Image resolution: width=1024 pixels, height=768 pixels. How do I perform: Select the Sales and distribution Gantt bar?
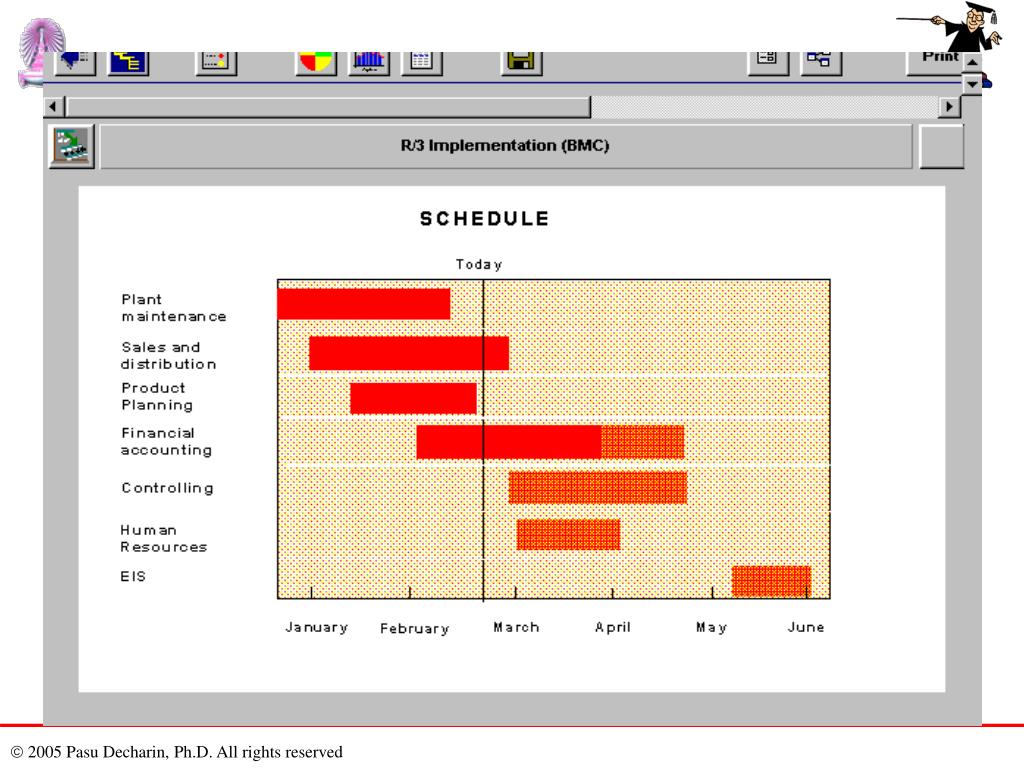tap(409, 353)
